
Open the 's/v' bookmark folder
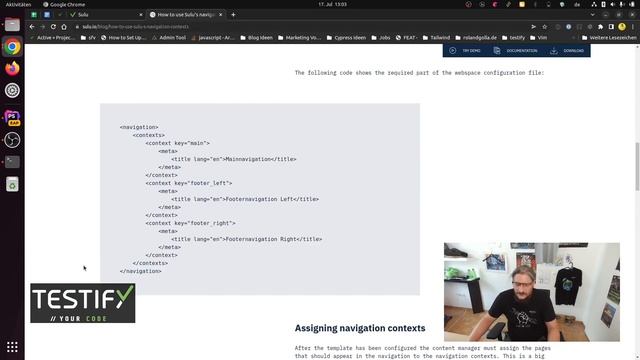click(88, 38)
